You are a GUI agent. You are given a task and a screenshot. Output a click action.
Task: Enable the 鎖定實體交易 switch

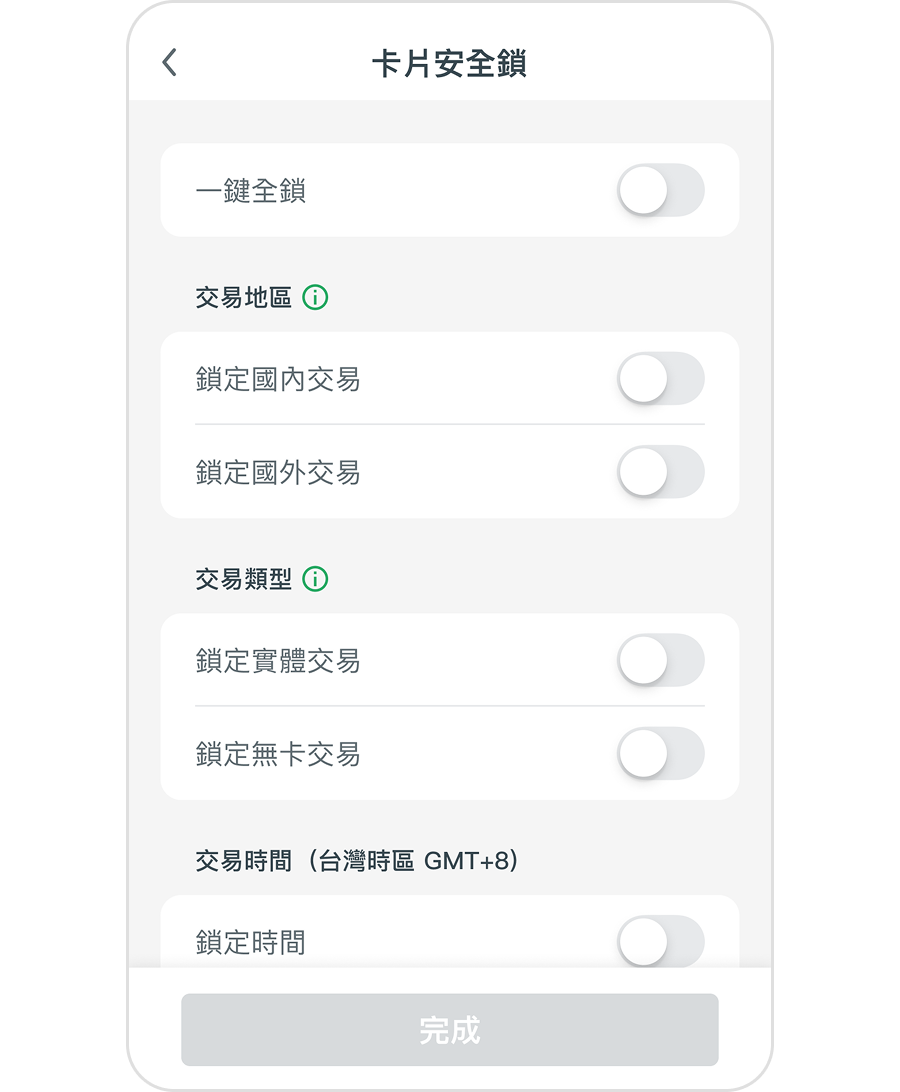tap(660, 660)
